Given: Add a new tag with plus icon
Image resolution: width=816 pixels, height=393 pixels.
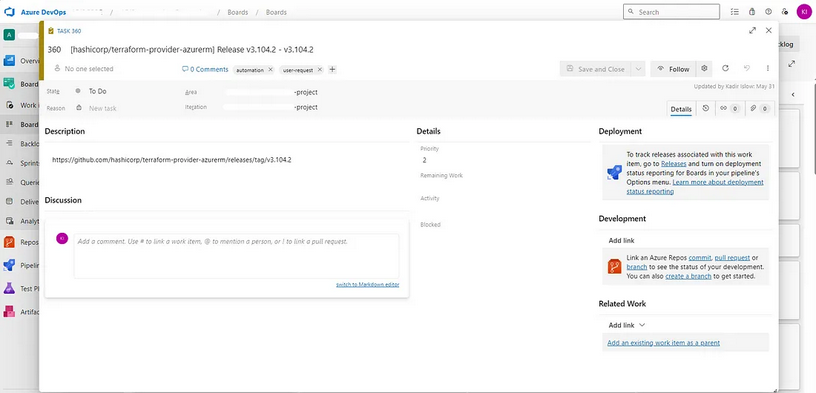Looking at the screenshot, I should point(333,69).
